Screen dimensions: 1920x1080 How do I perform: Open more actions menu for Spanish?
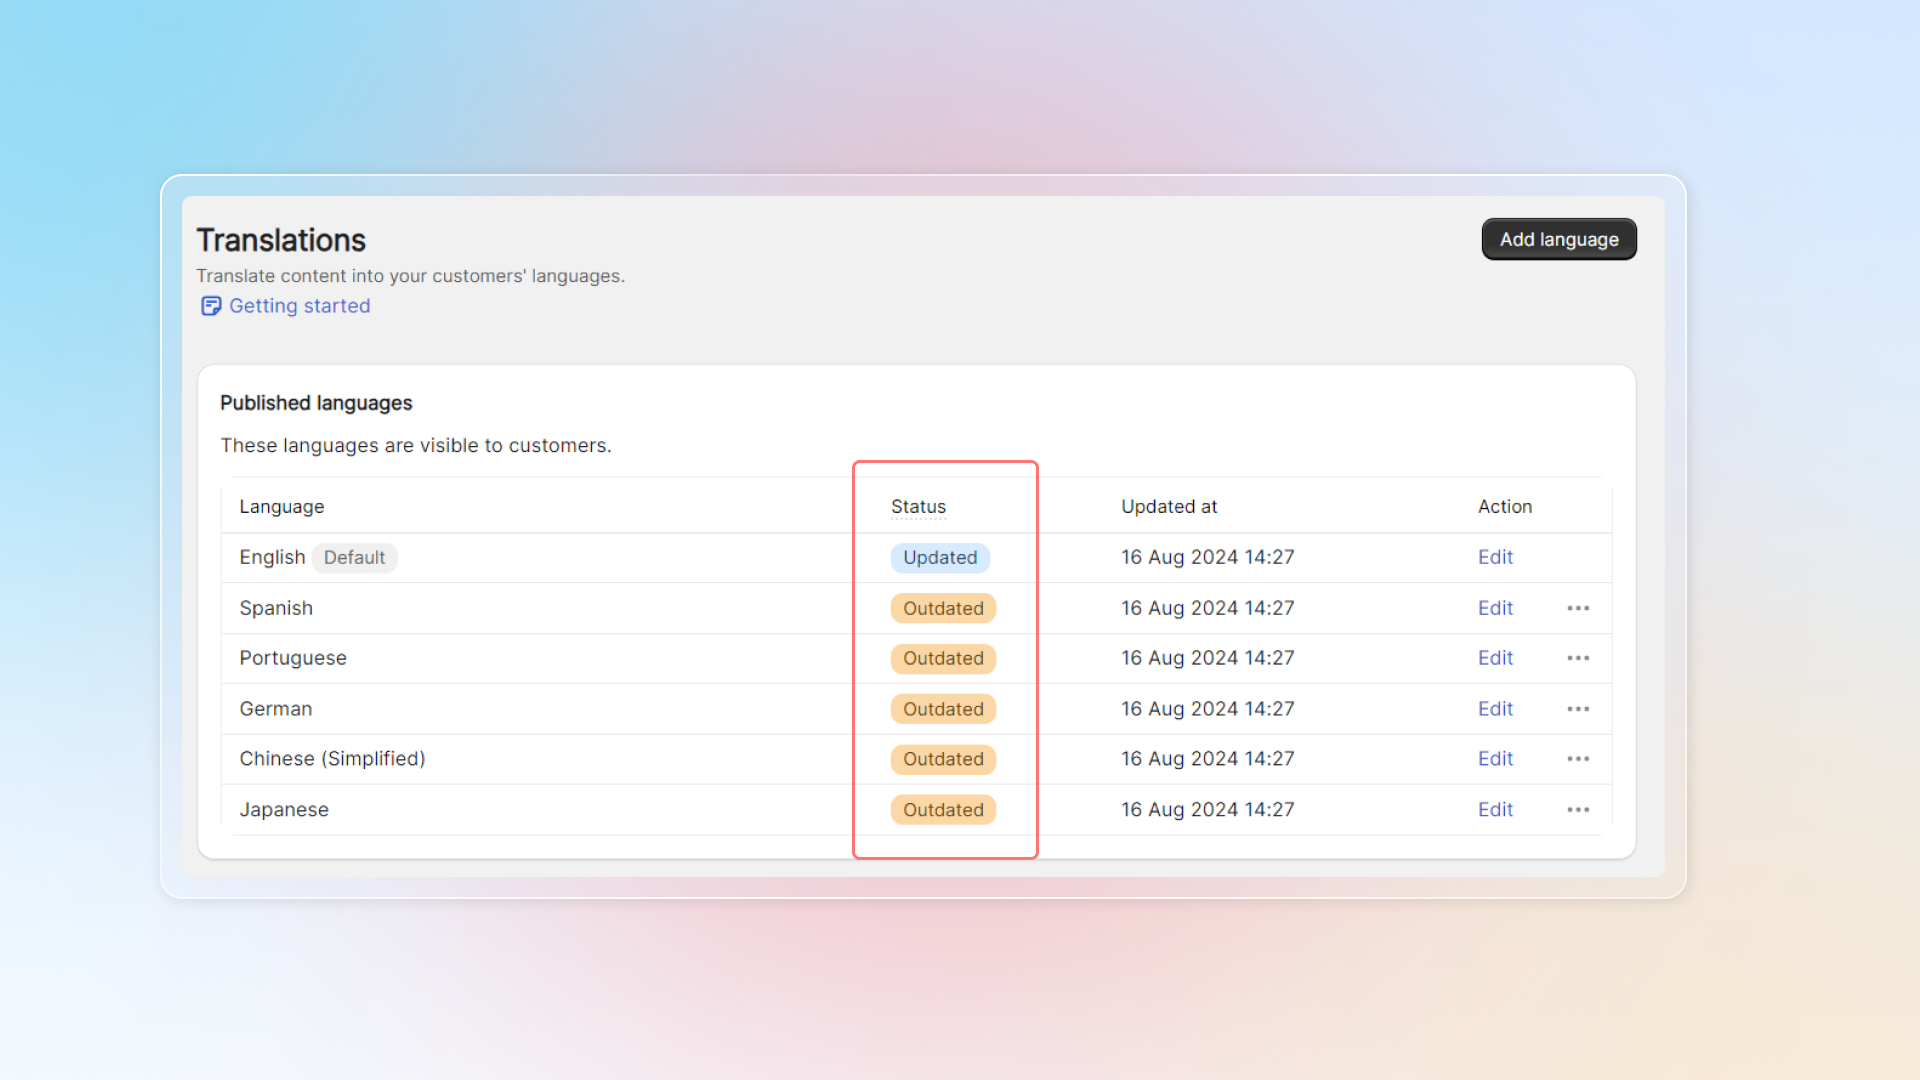coord(1578,608)
